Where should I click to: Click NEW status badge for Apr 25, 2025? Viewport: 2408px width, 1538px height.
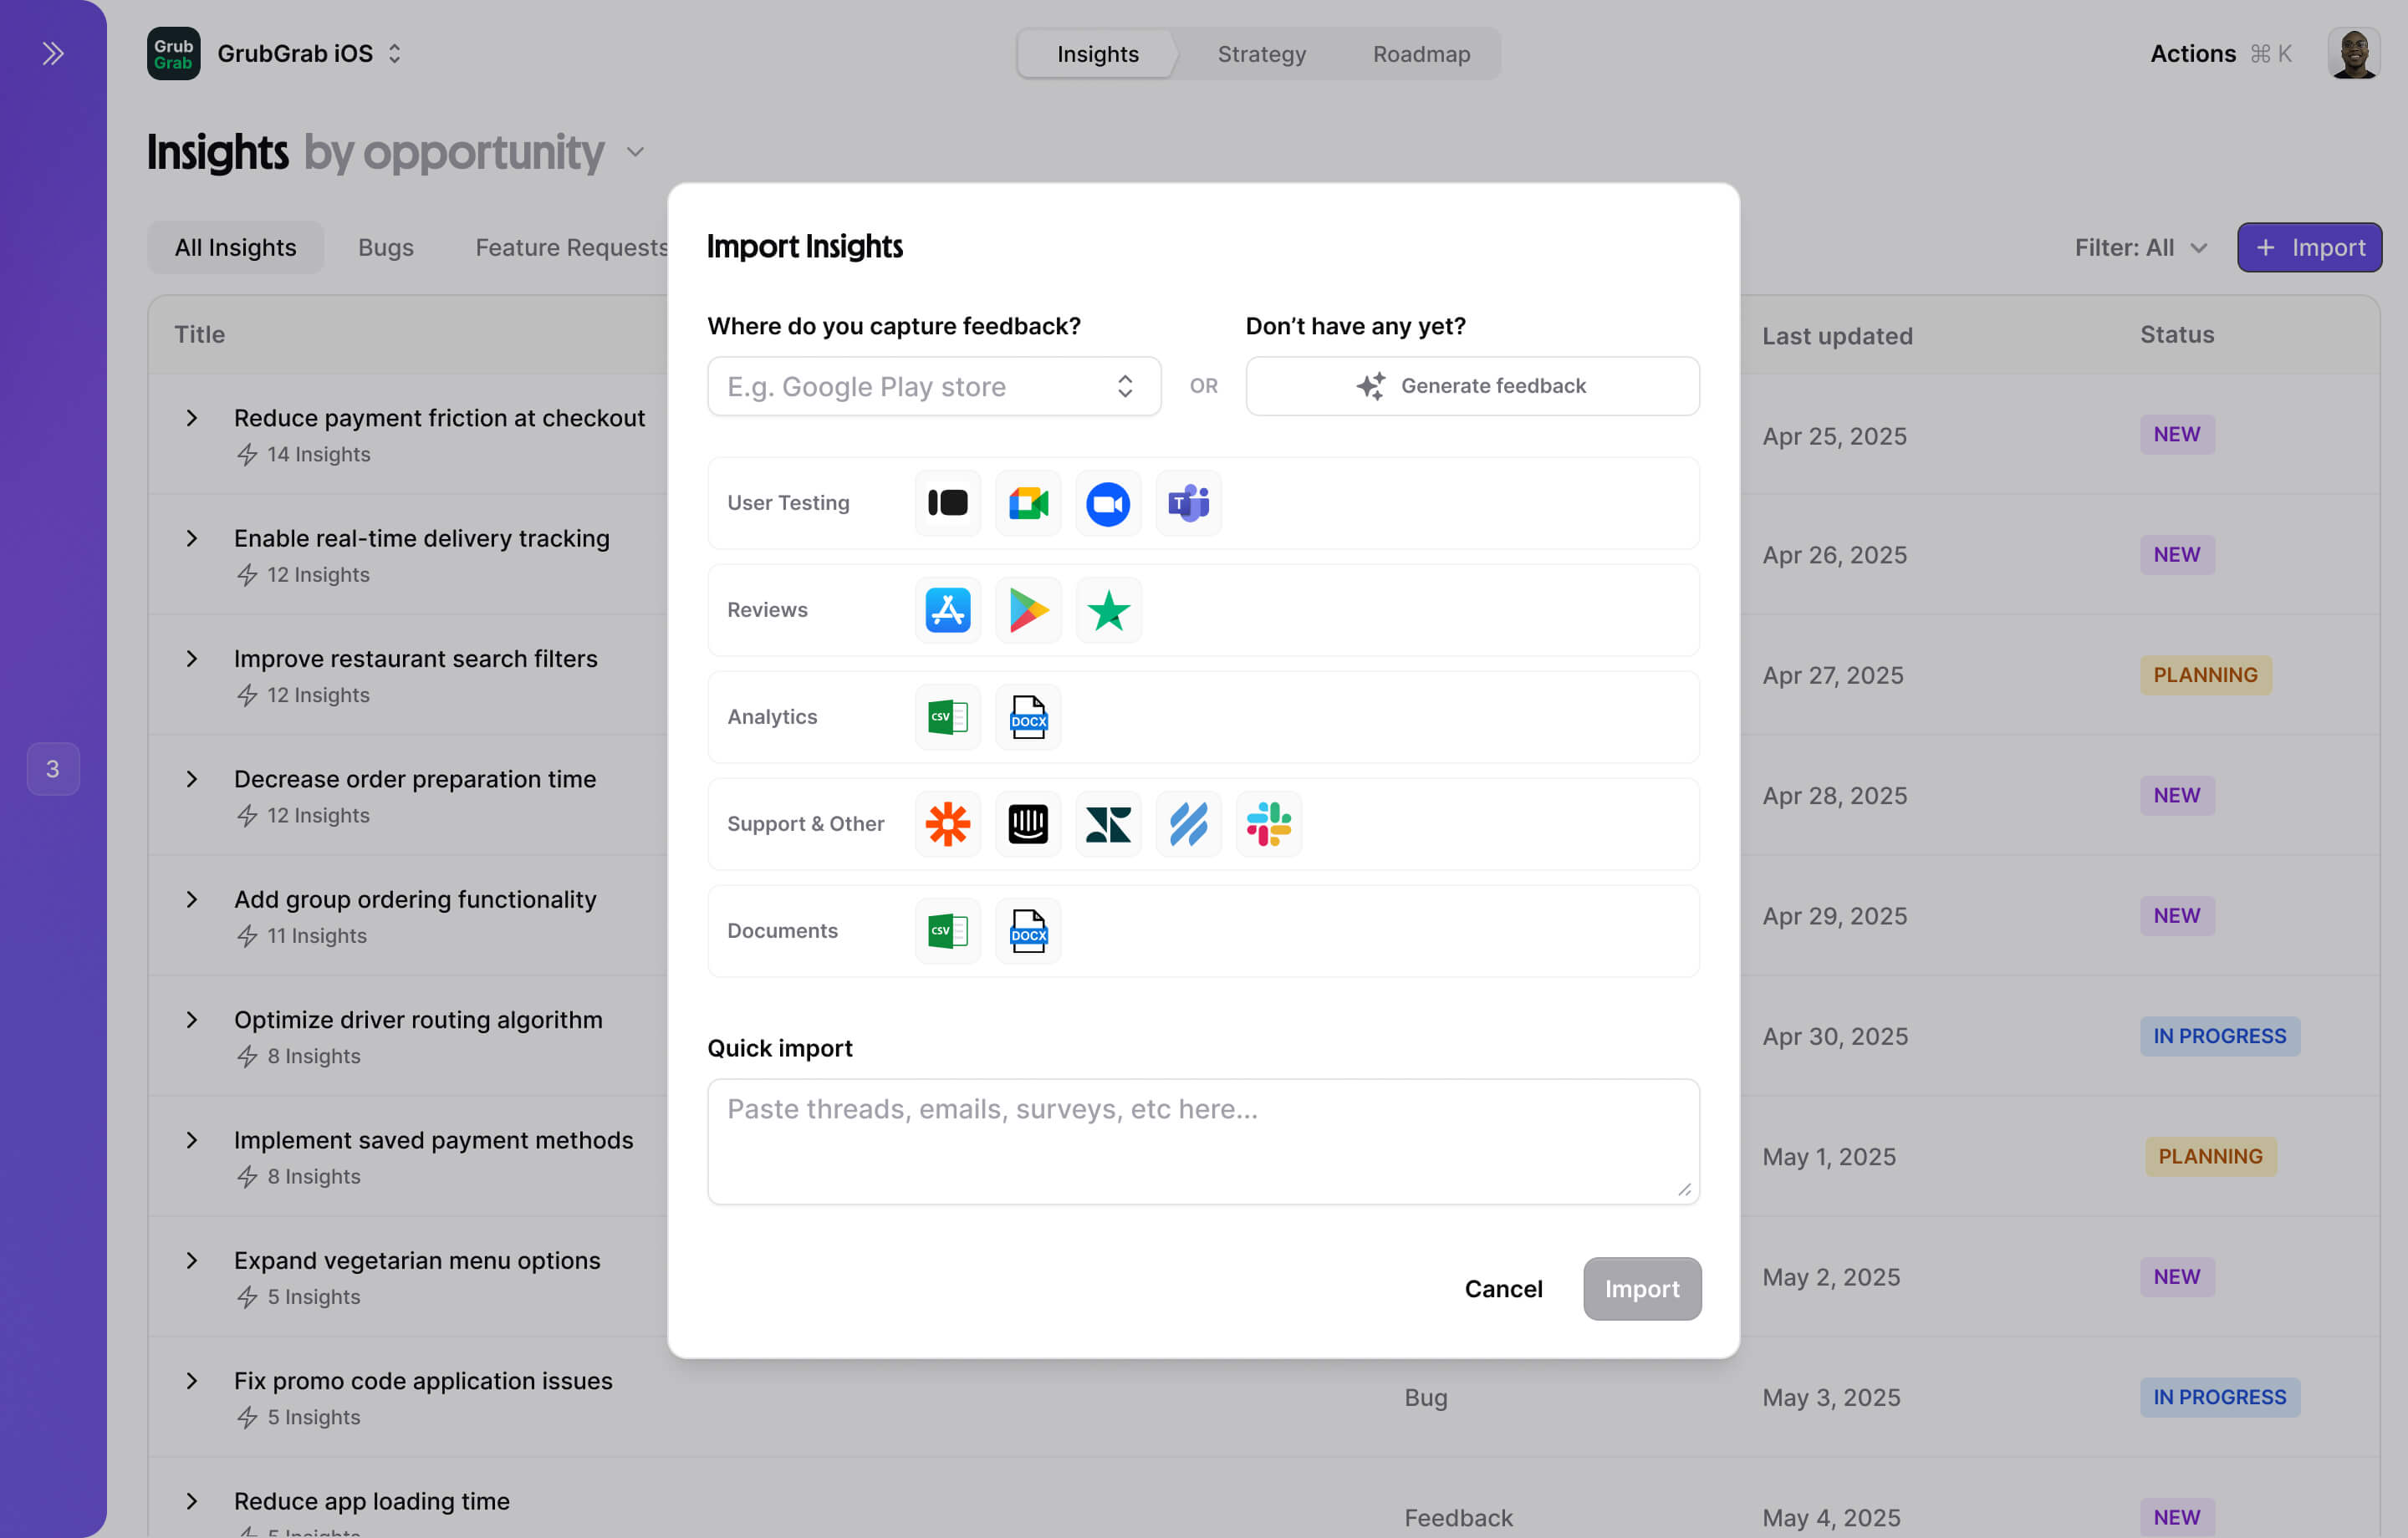pyautogui.click(x=2177, y=435)
